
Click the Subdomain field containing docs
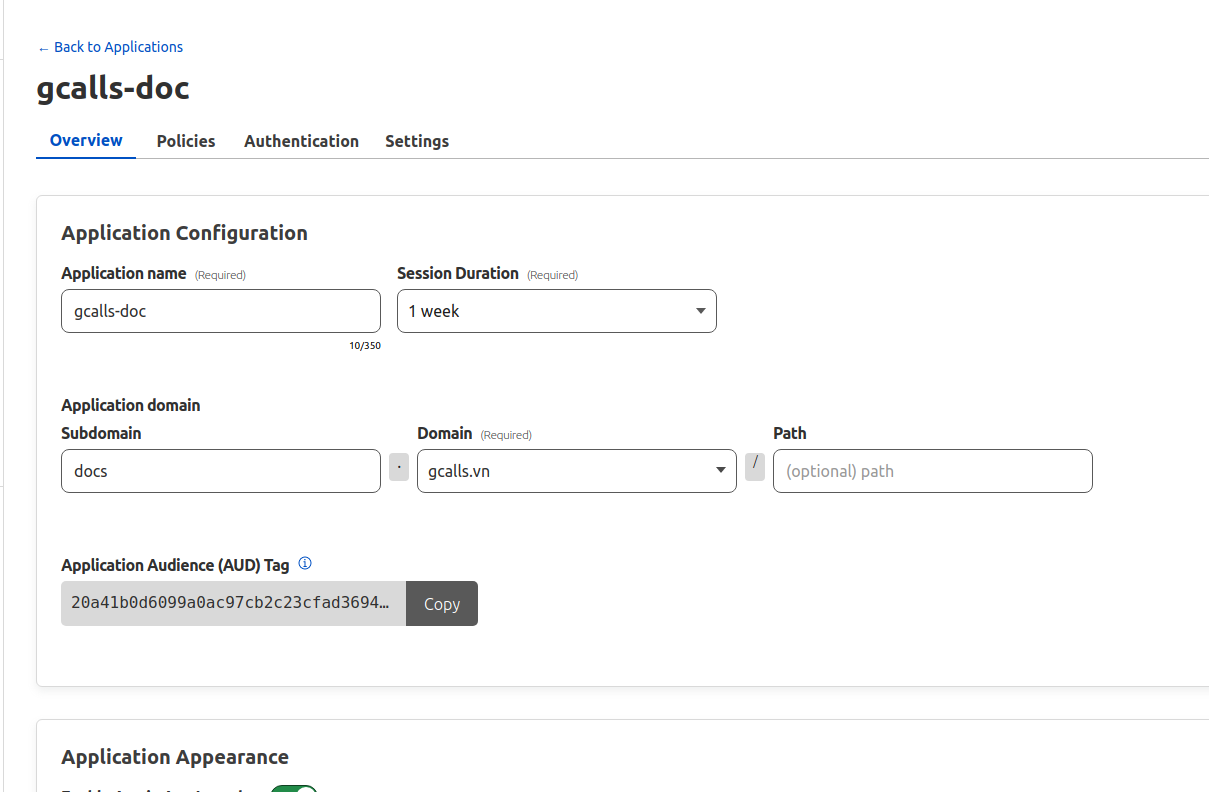tap(220, 471)
